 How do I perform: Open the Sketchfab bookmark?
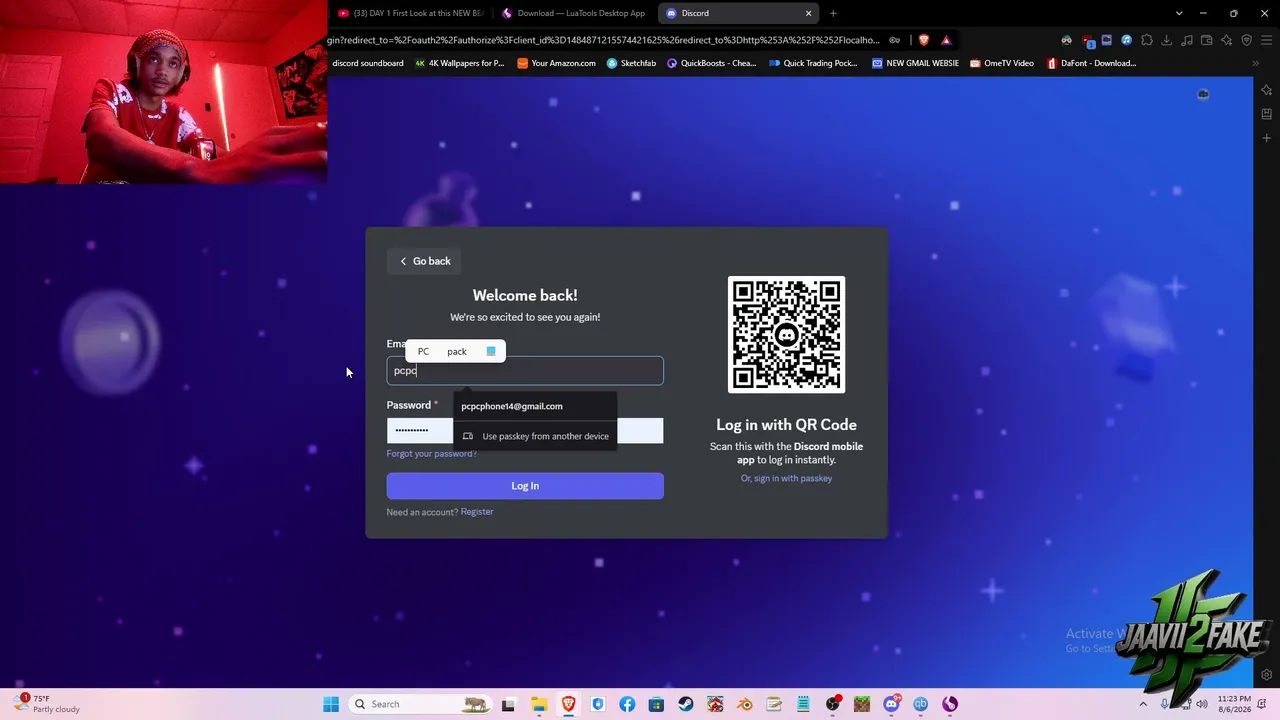coord(630,63)
